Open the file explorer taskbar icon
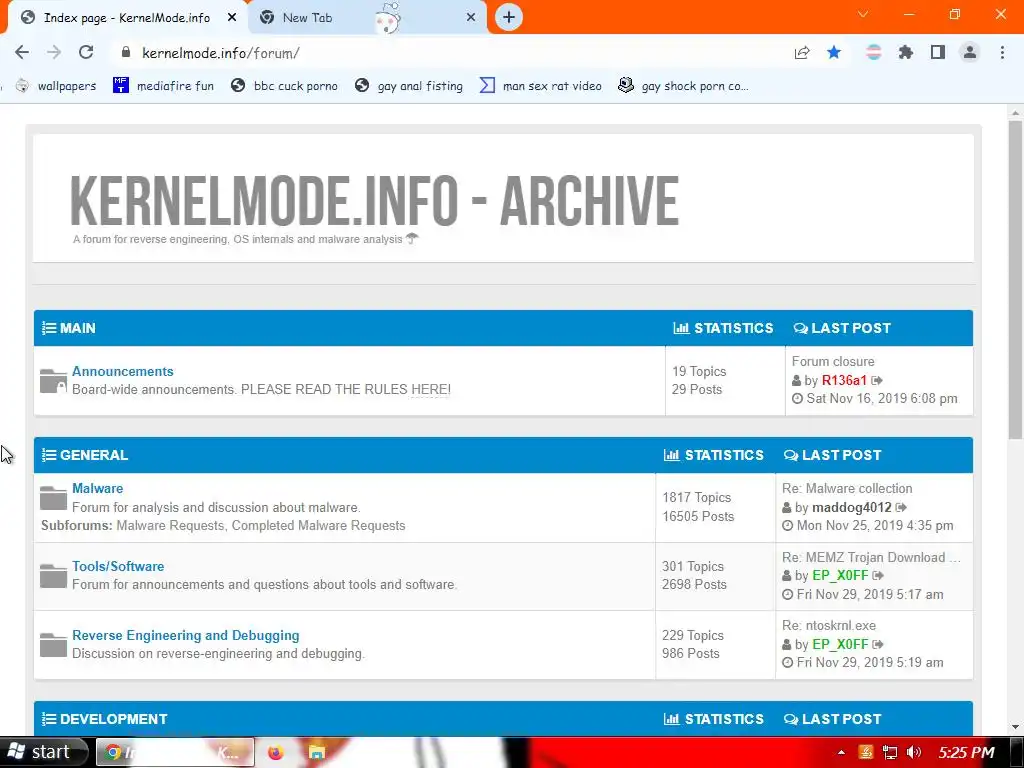1024x768 pixels. click(317, 752)
